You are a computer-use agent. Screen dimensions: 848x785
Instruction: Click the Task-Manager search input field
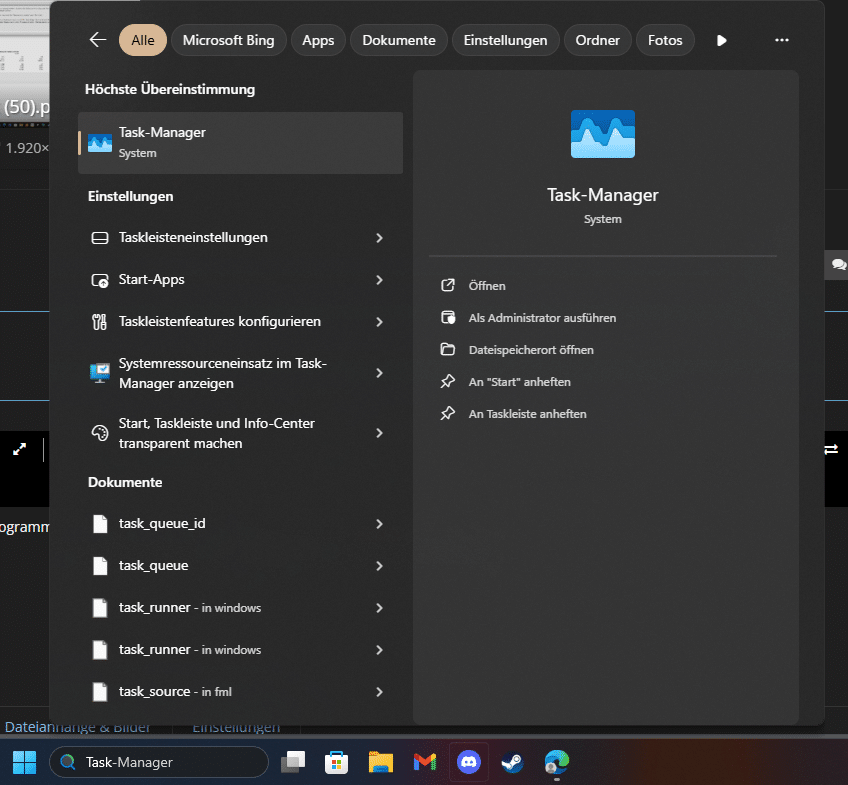point(159,762)
